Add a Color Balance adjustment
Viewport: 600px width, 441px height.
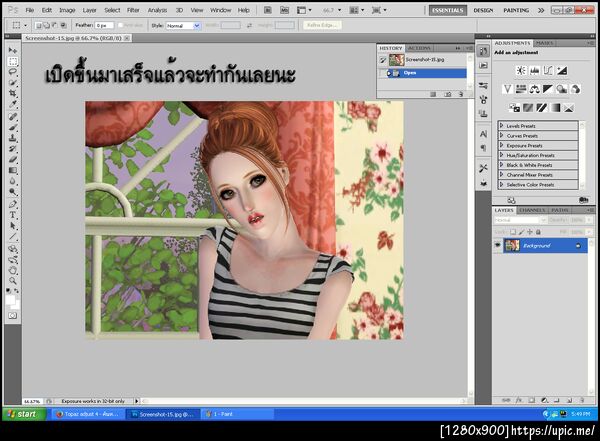click(535, 89)
